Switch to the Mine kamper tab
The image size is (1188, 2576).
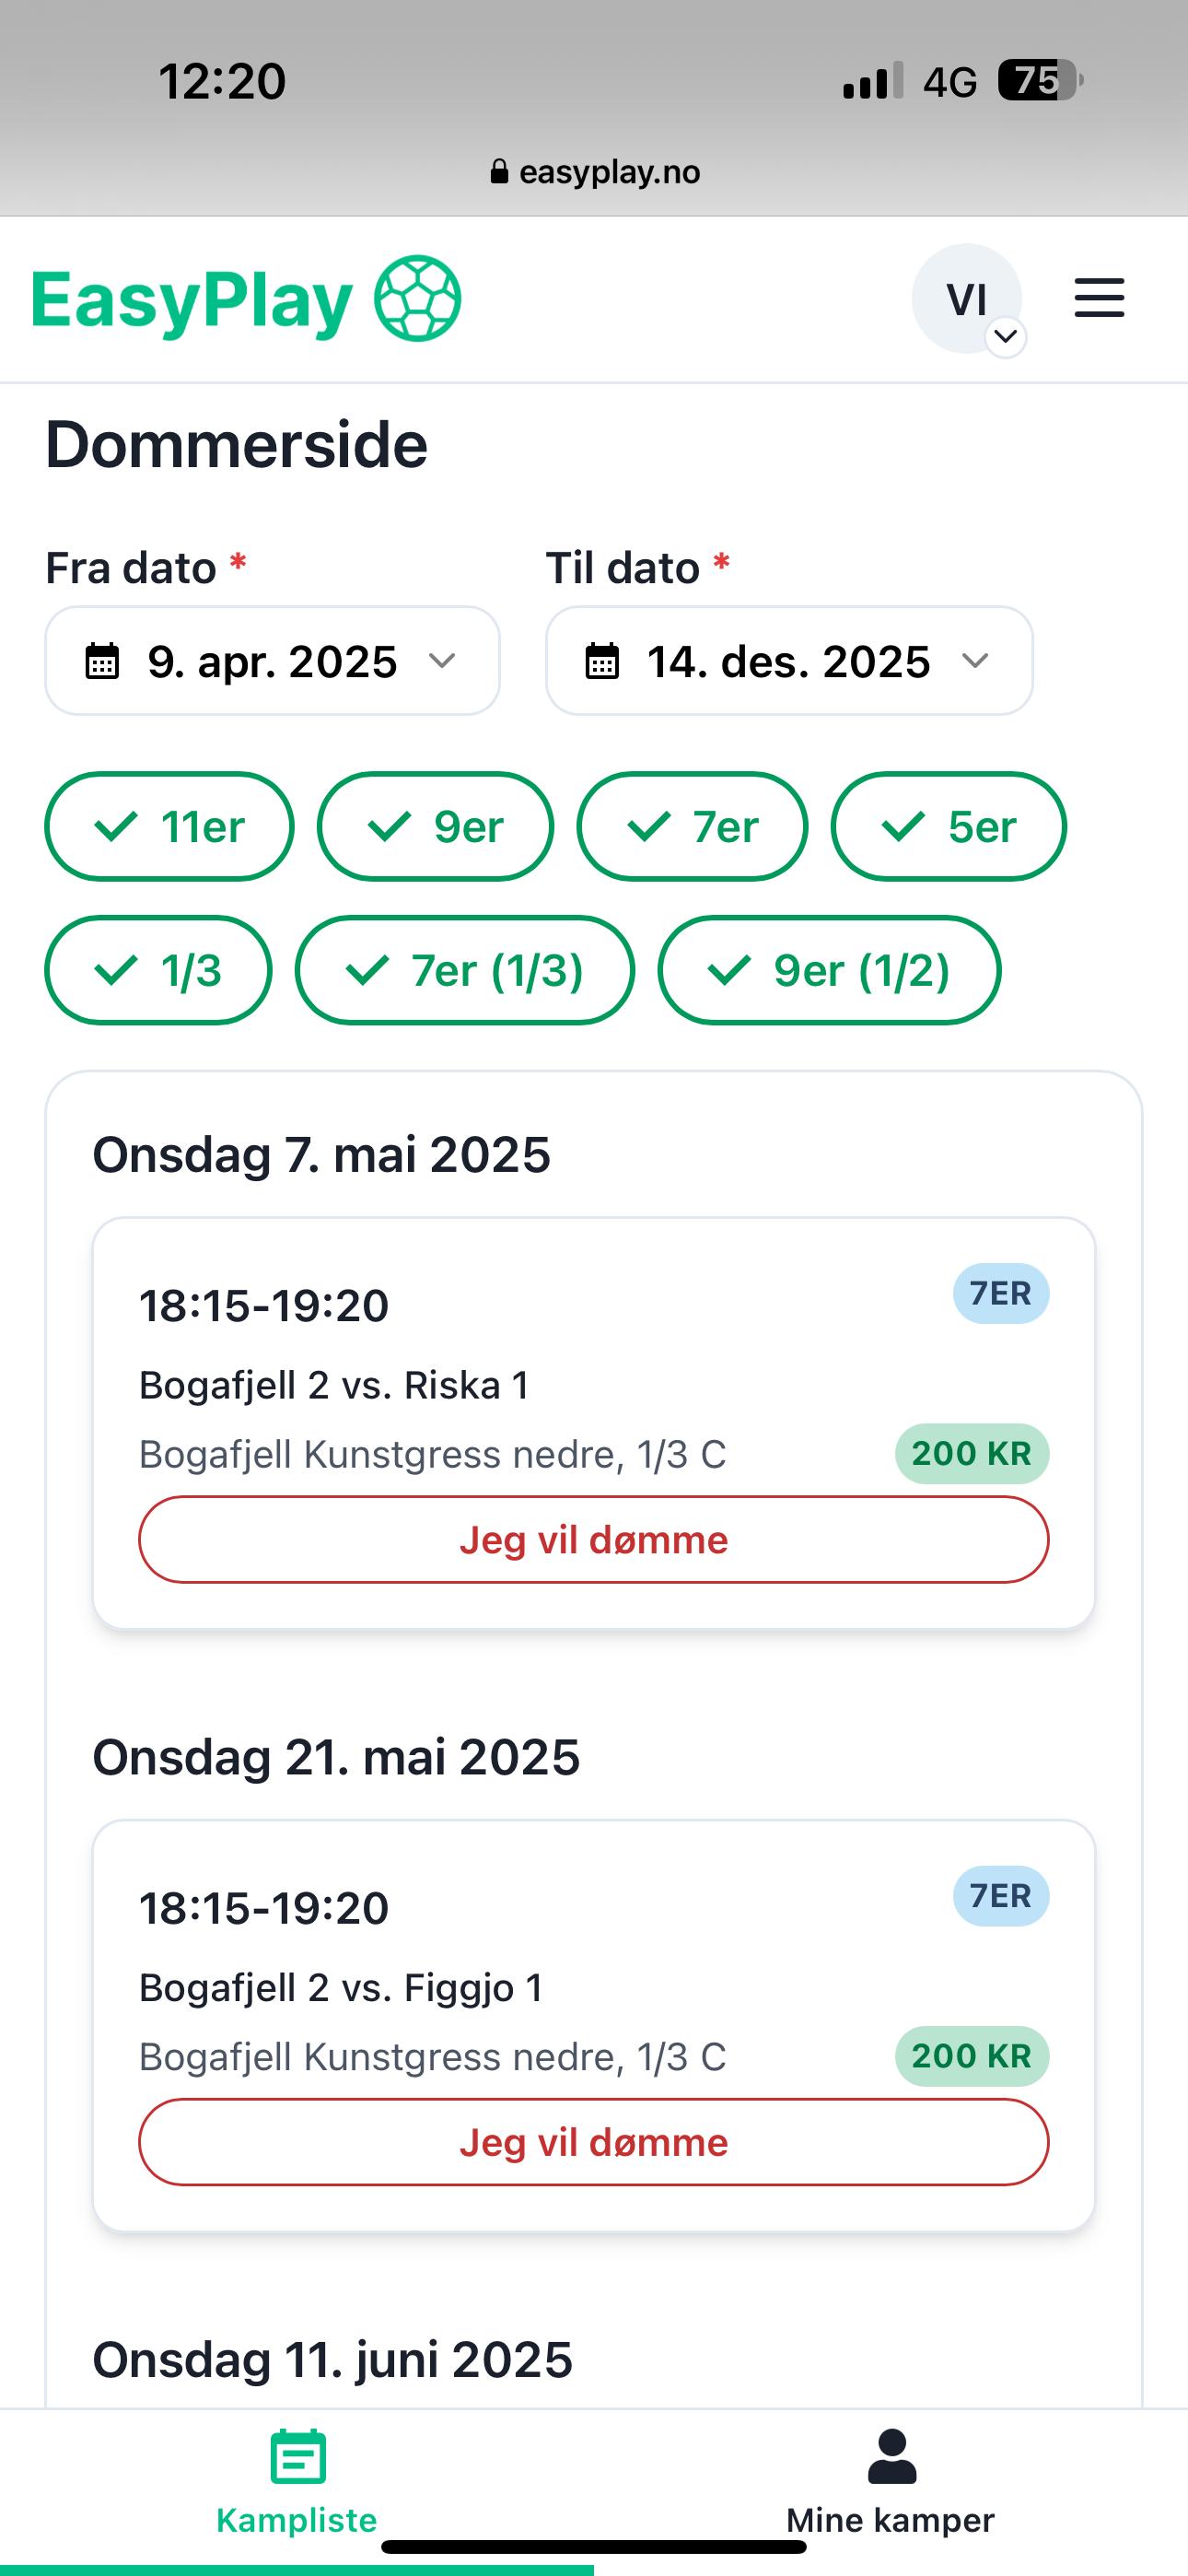(x=890, y=2520)
